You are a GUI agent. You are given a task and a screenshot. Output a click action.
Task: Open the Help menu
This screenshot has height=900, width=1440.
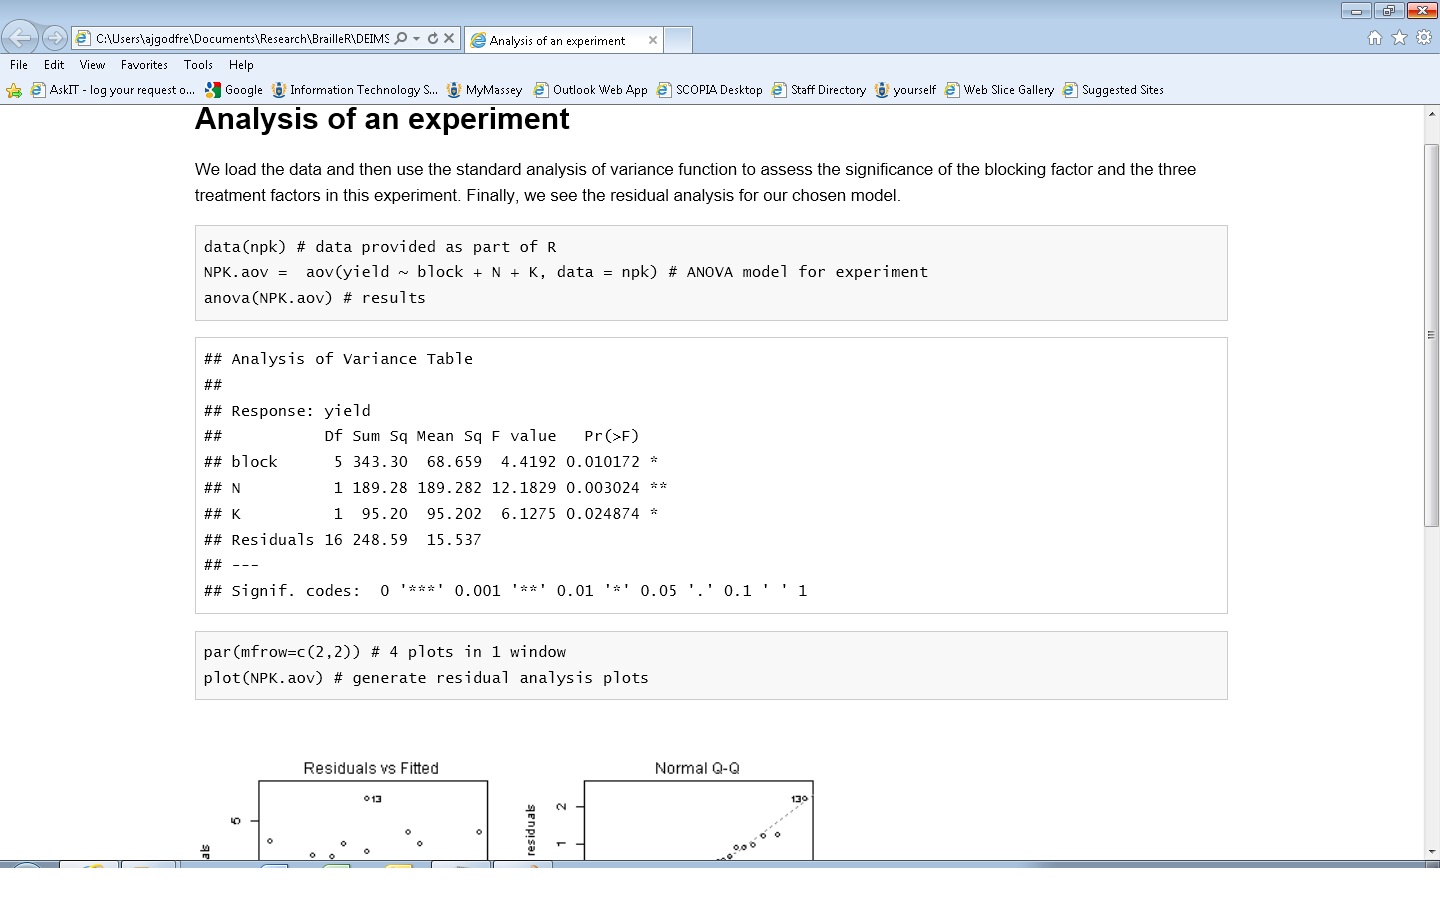tap(241, 64)
